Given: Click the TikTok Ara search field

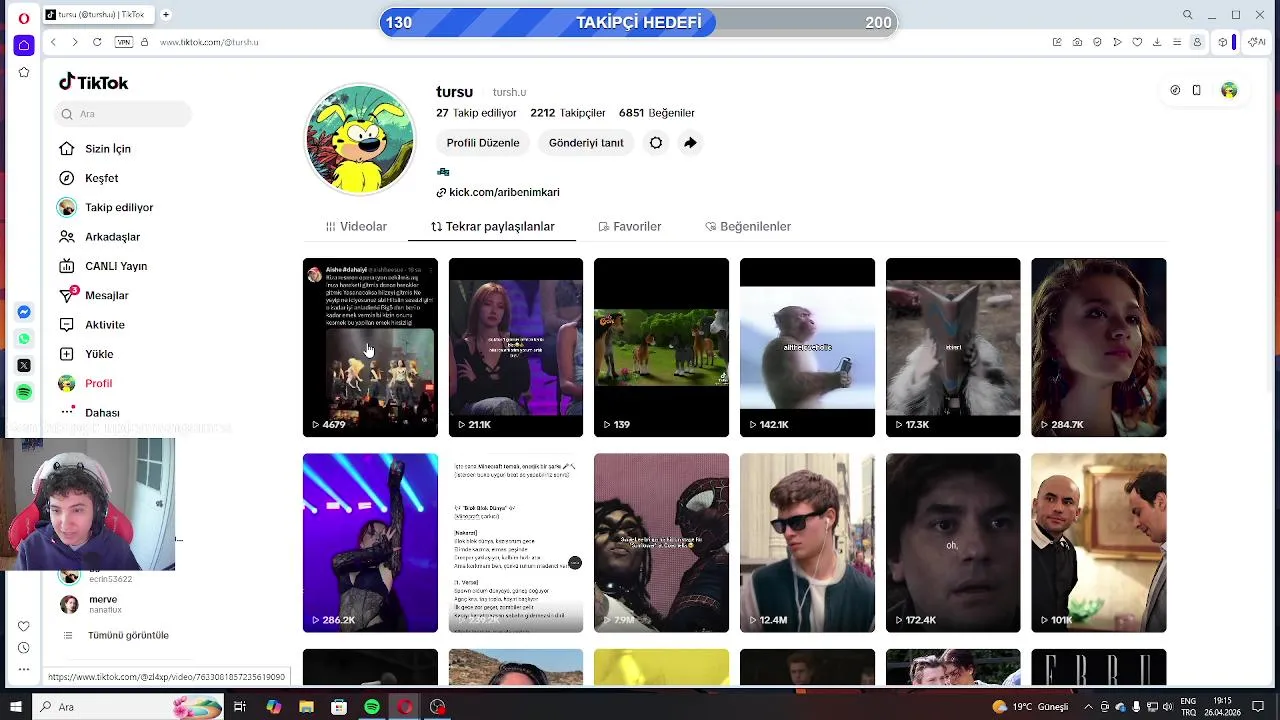Looking at the screenshot, I should tap(123, 114).
